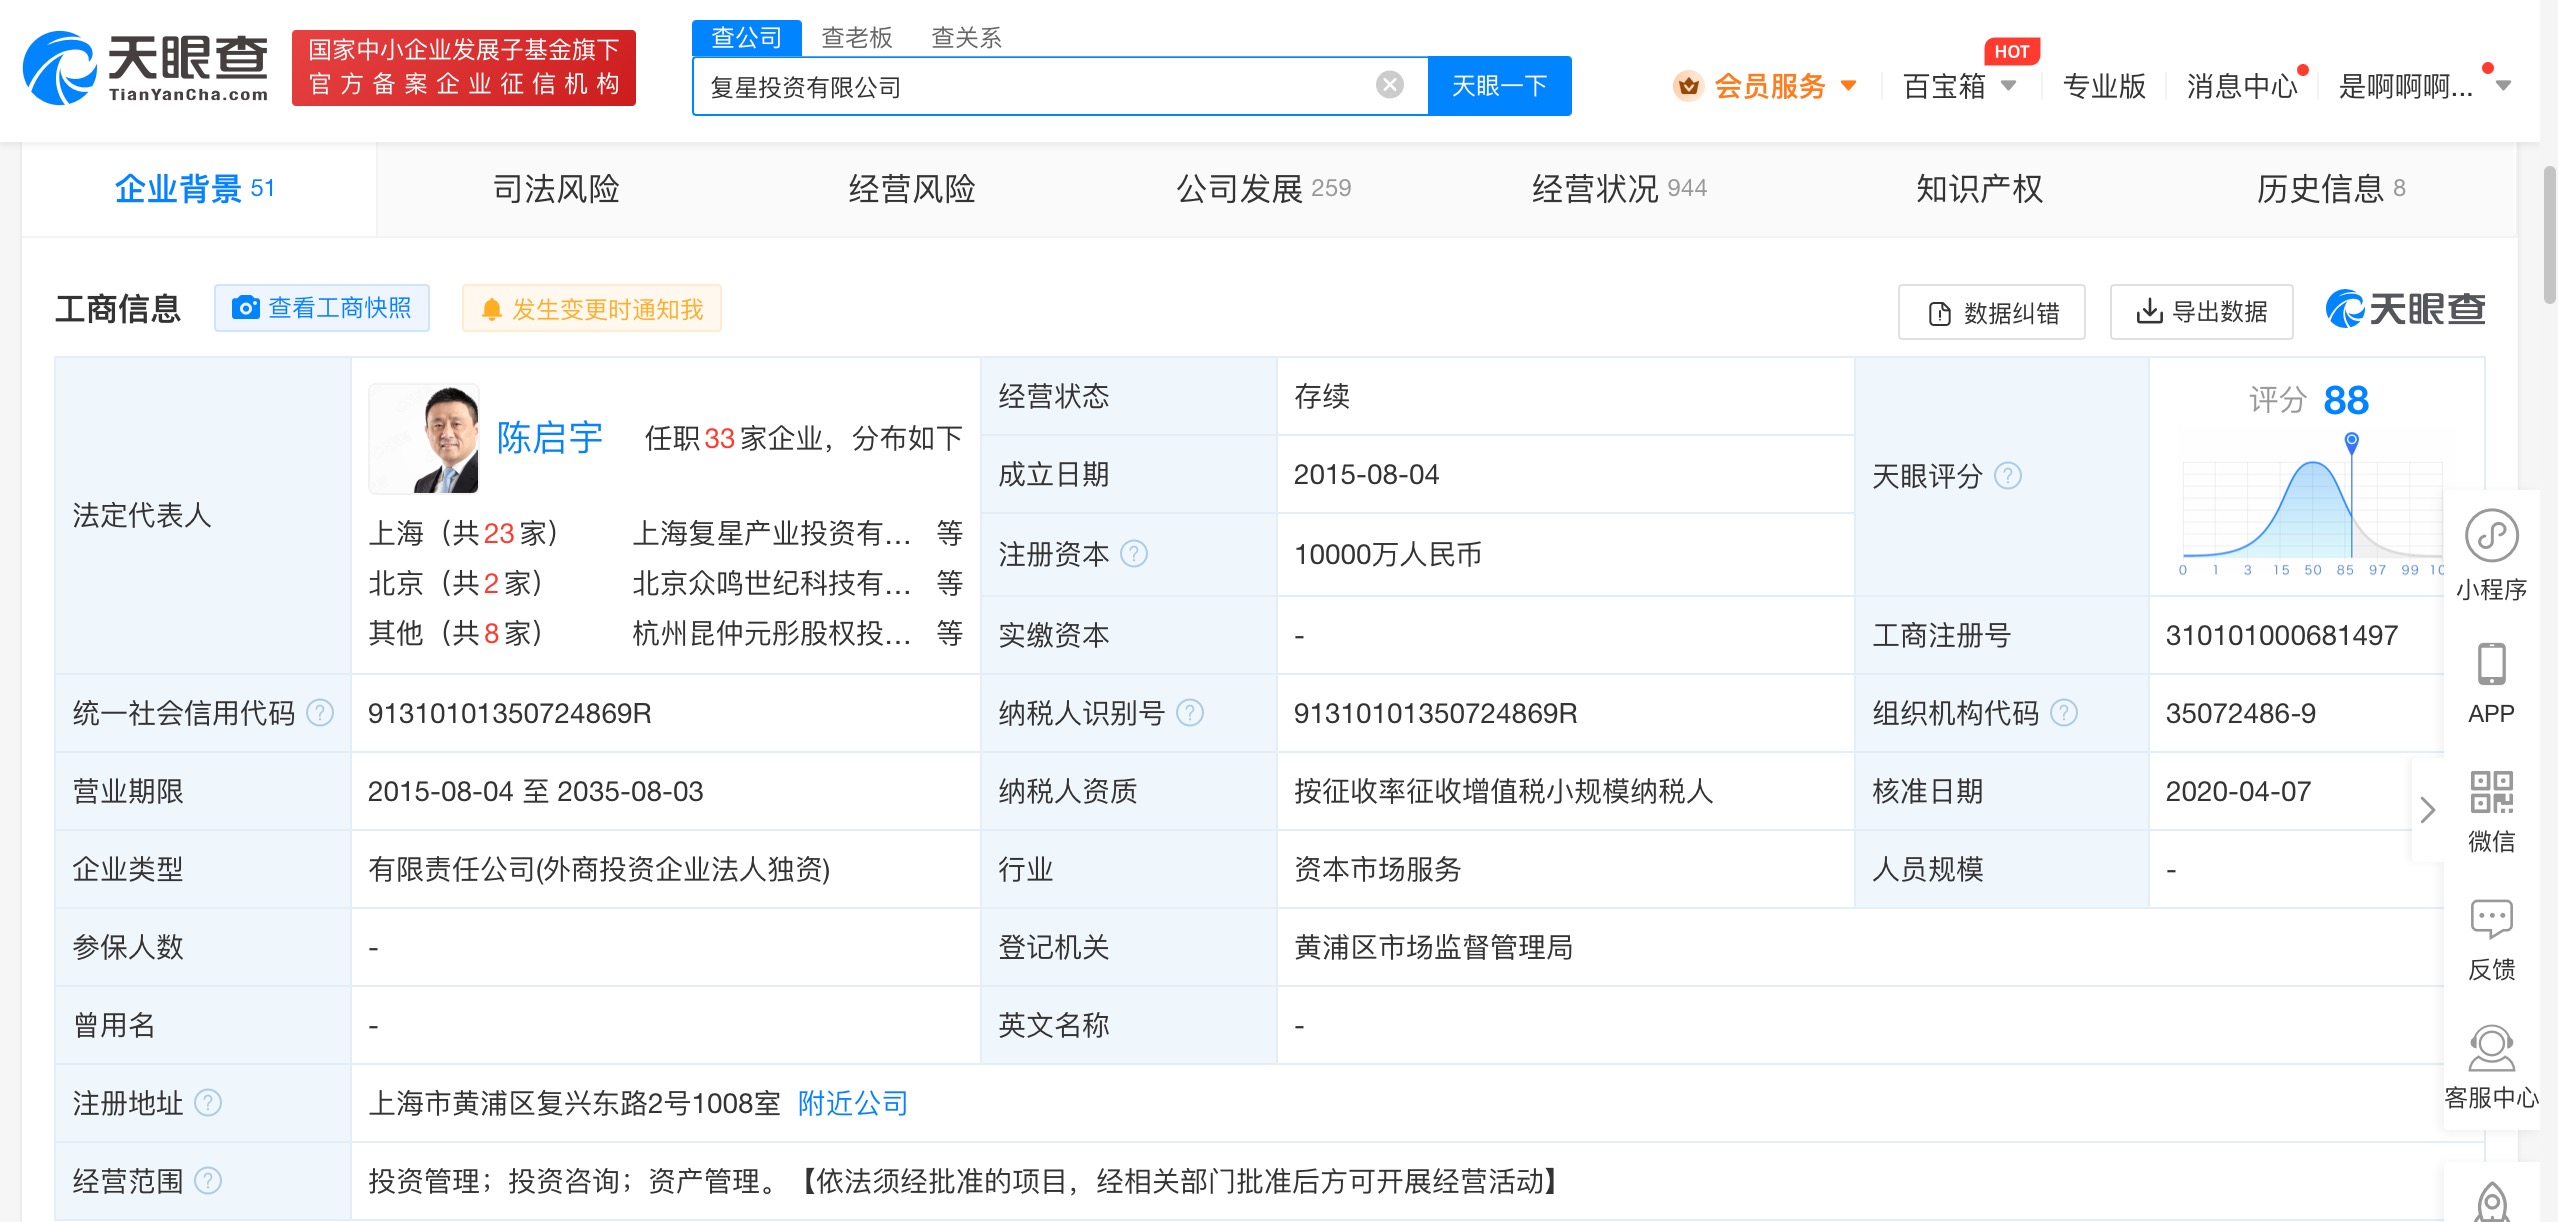Open 客服中心 customer service icon
Image resolution: width=2558 pixels, height=1222 pixels.
2490,1049
